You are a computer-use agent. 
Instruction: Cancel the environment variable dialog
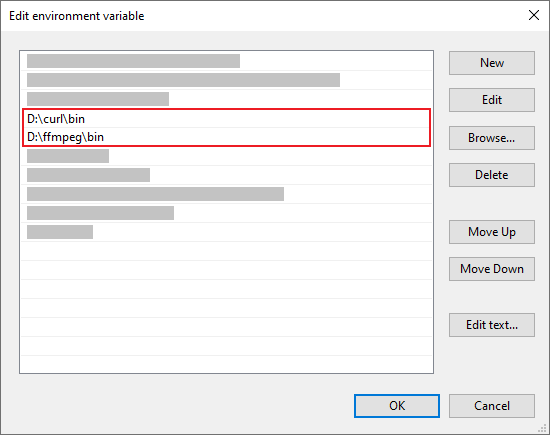(x=492, y=406)
